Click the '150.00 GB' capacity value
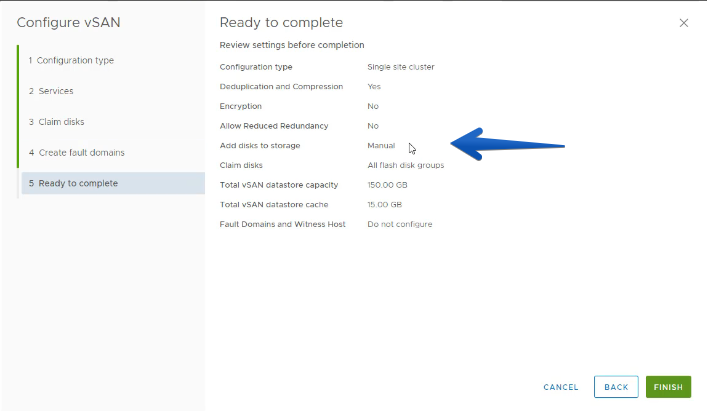Viewport: 707px width, 411px height. [x=387, y=185]
